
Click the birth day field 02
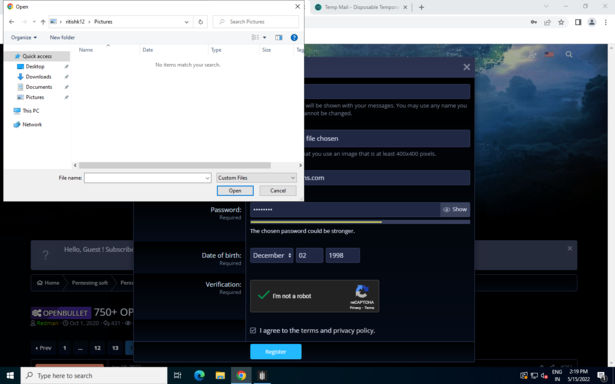tap(309, 256)
